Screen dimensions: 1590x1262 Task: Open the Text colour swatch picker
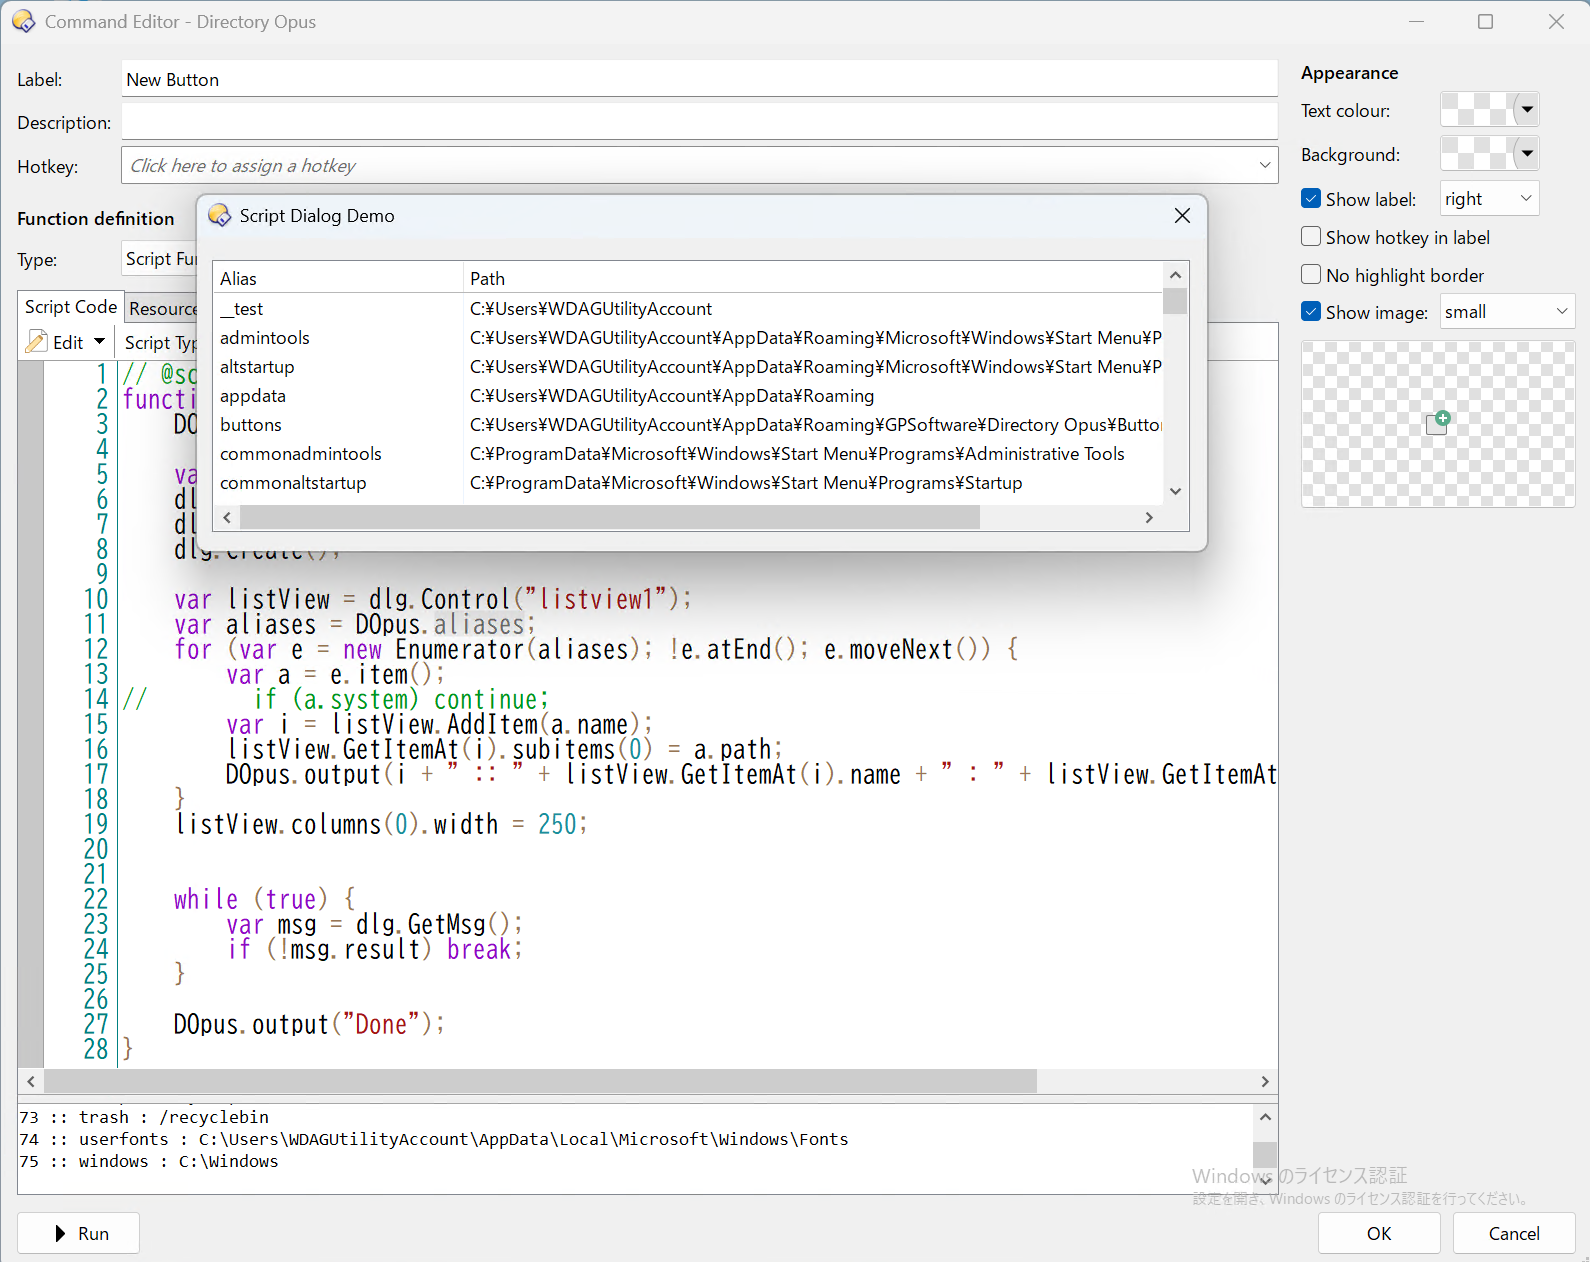click(1489, 109)
